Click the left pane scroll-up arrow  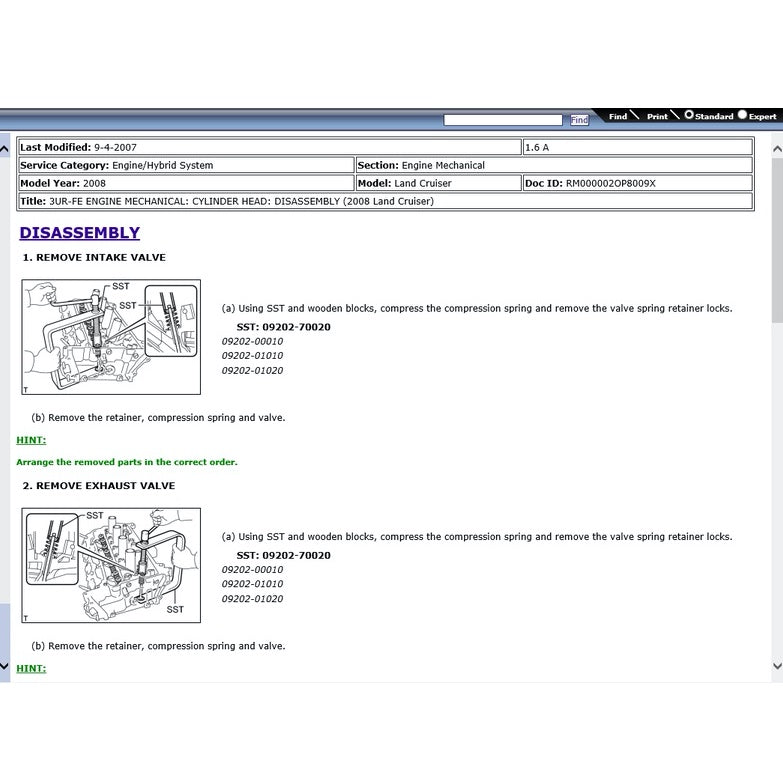5,149
